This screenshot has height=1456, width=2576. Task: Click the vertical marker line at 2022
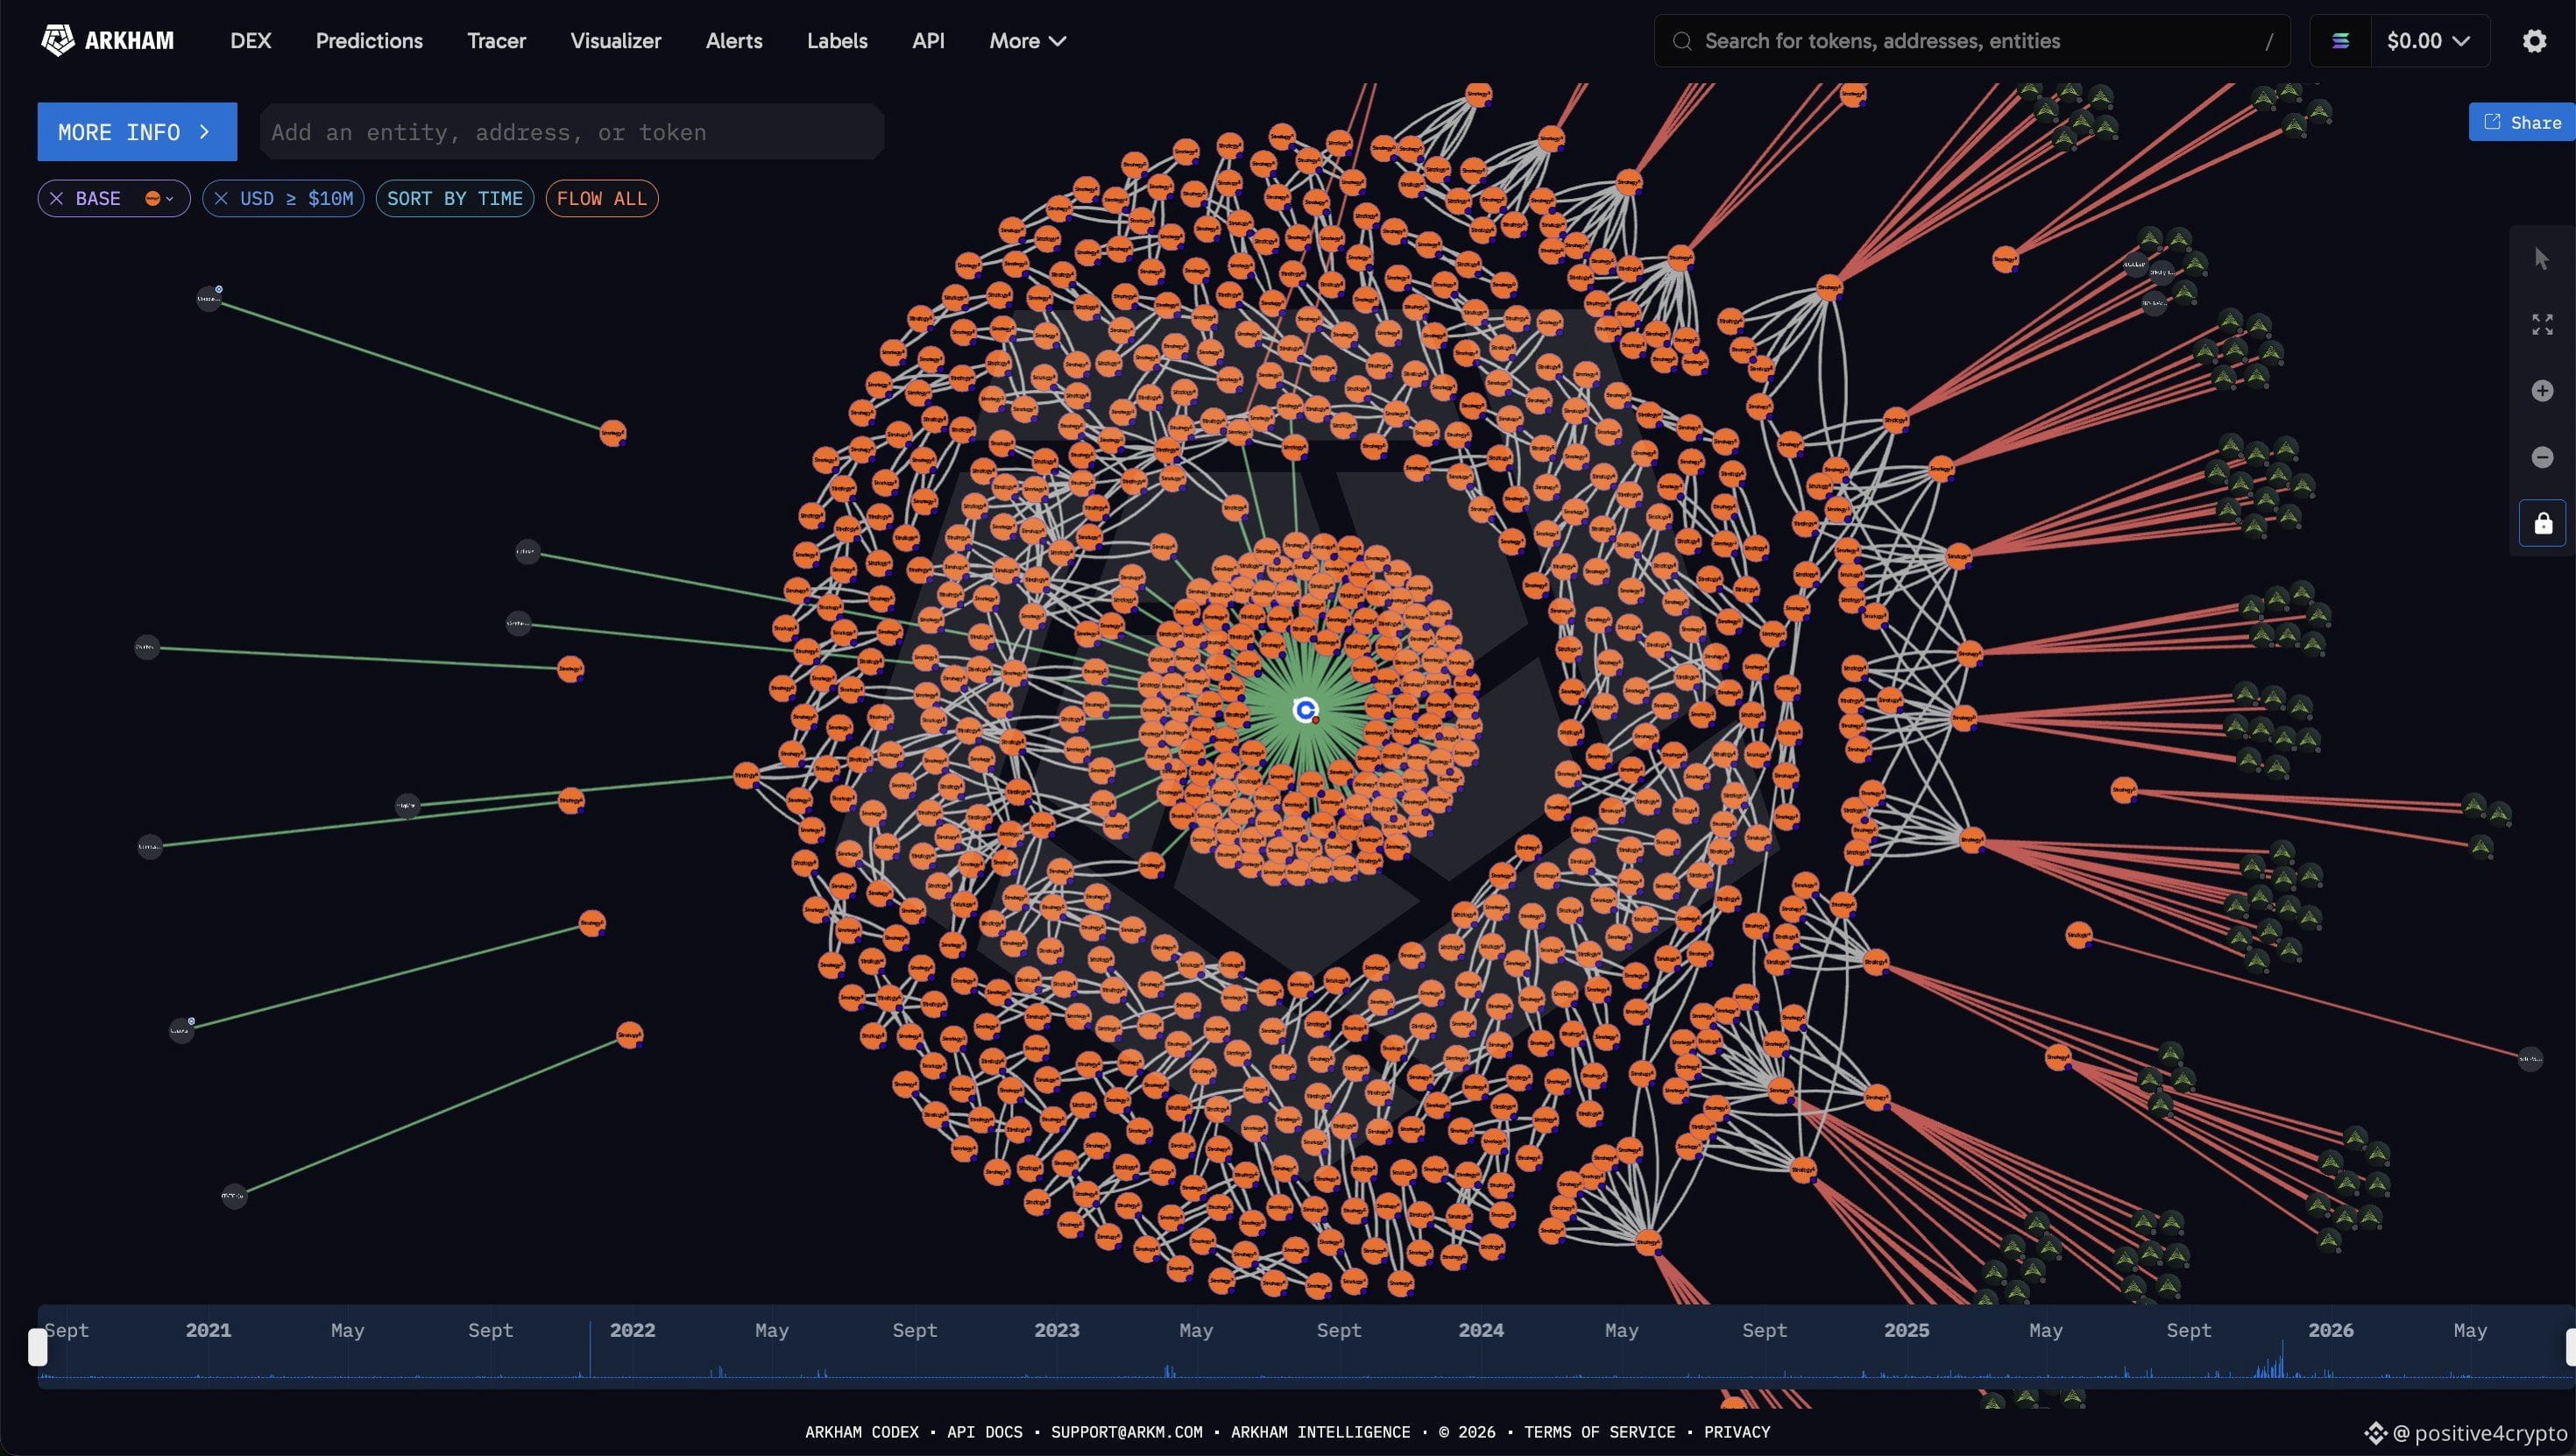[590, 1349]
